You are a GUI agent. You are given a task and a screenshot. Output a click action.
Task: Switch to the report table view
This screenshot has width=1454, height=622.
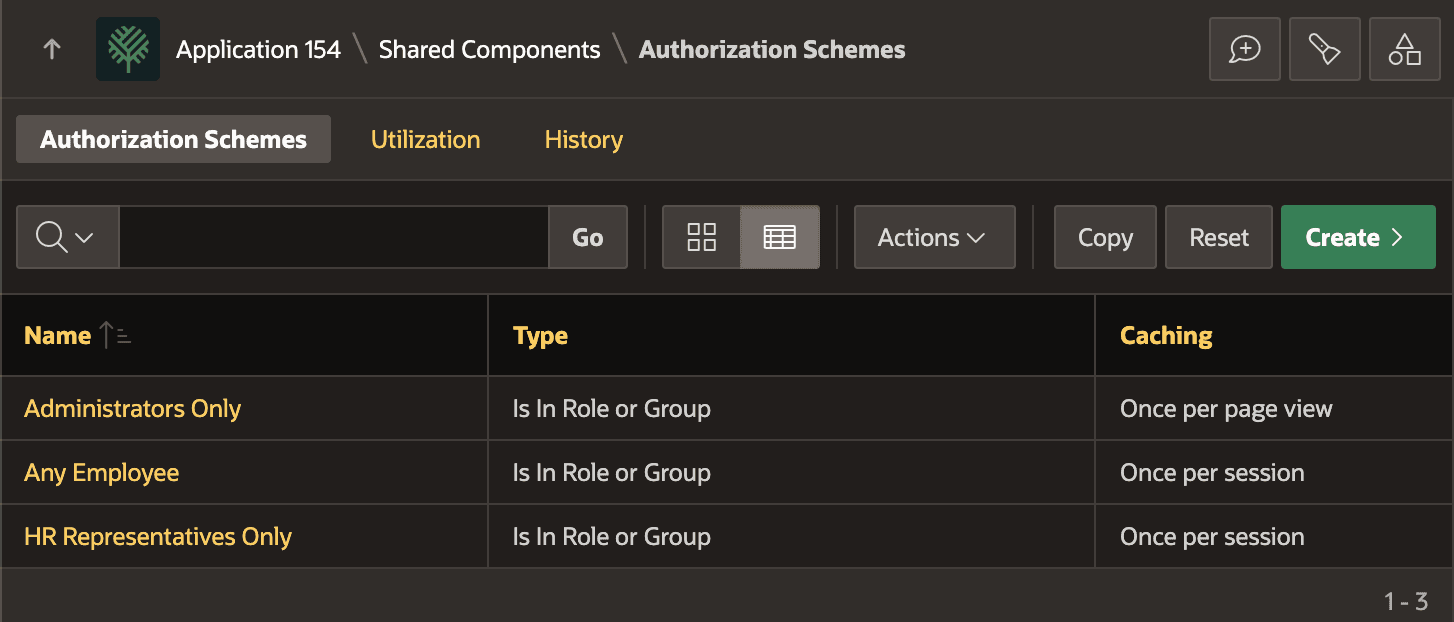click(779, 237)
